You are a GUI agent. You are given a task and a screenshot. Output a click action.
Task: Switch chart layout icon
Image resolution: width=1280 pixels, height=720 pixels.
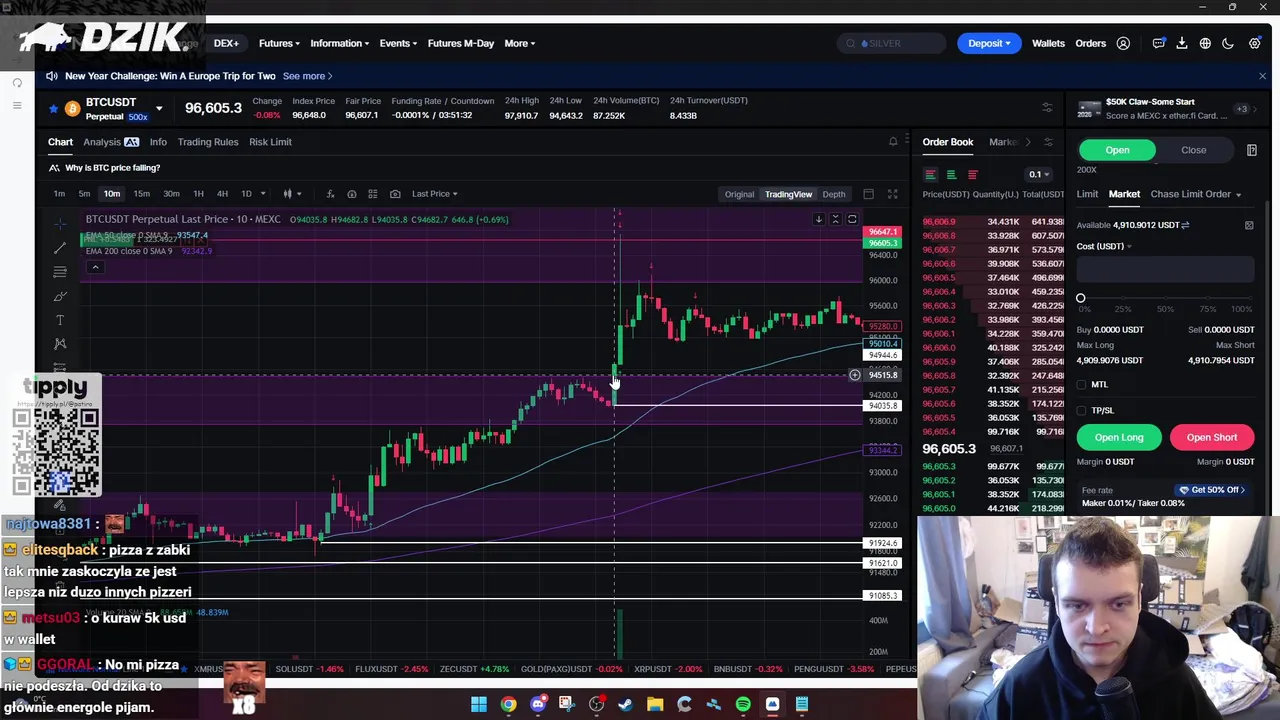[x=868, y=194]
